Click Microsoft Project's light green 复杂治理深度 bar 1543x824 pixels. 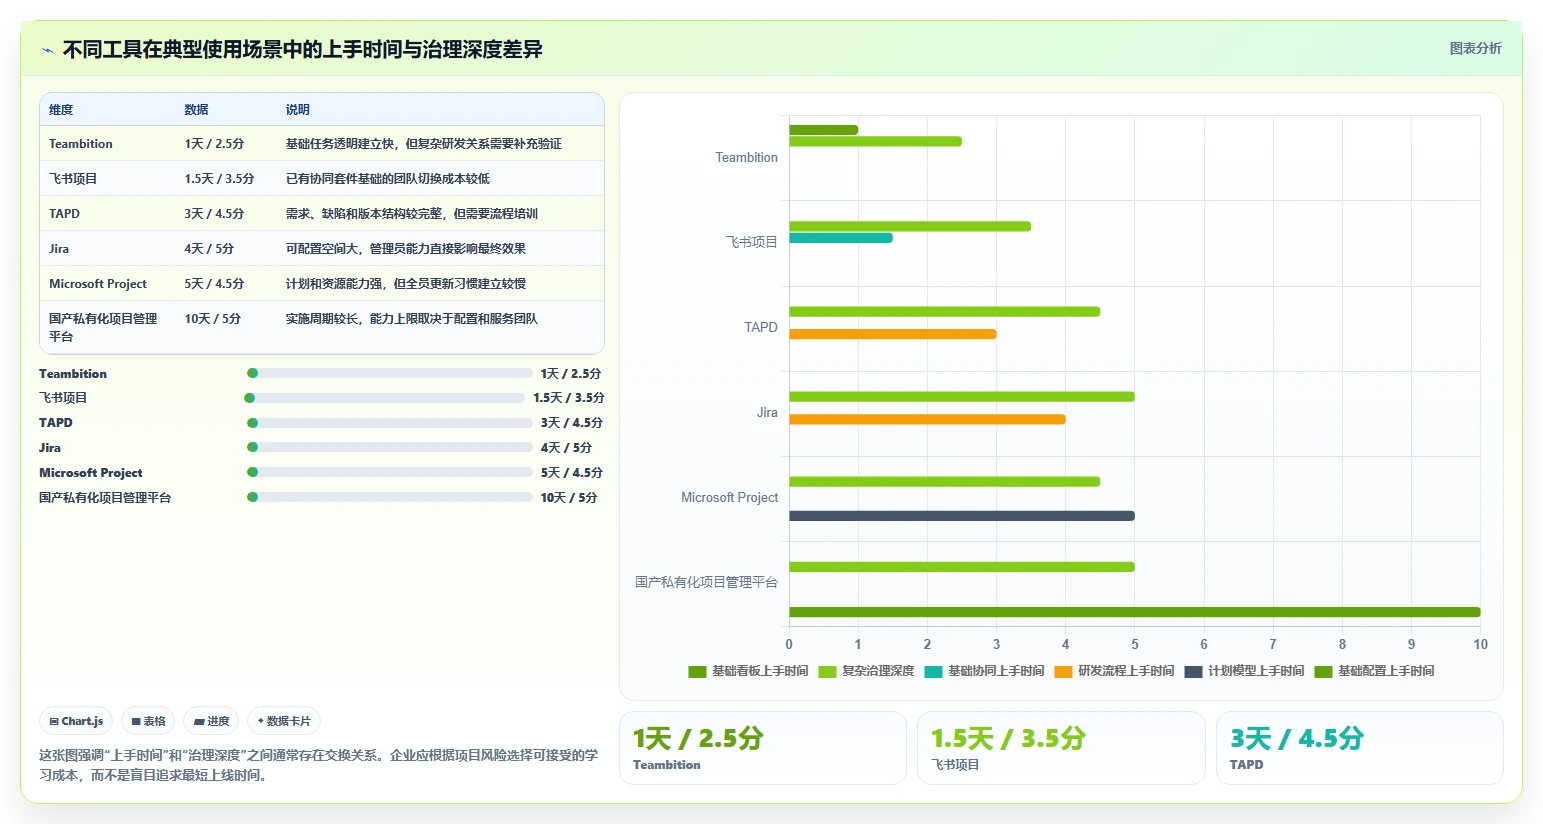click(945, 482)
